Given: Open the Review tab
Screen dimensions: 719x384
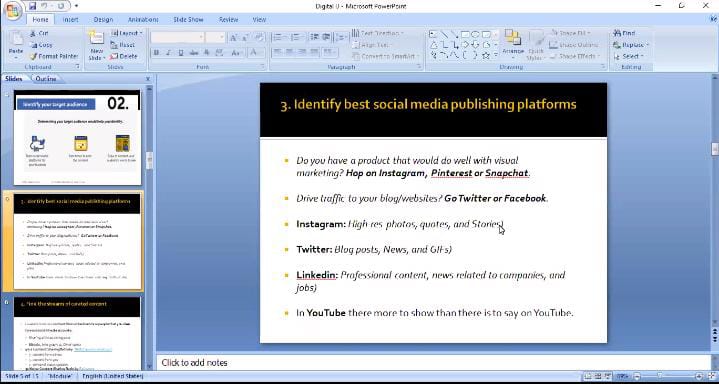Looking at the screenshot, I should tap(228, 20).
